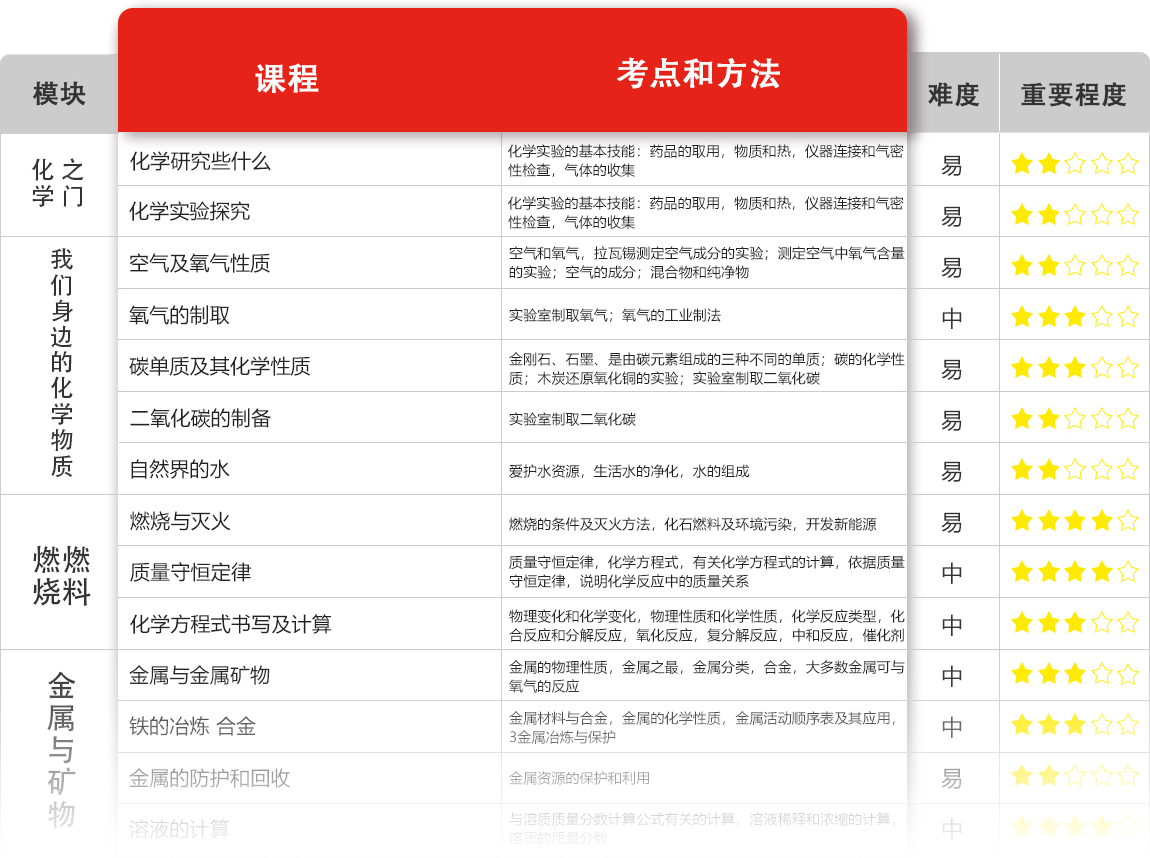Select the course 质量守恒定律
This screenshot has width=1150, height=858.
tap(190, 572)
